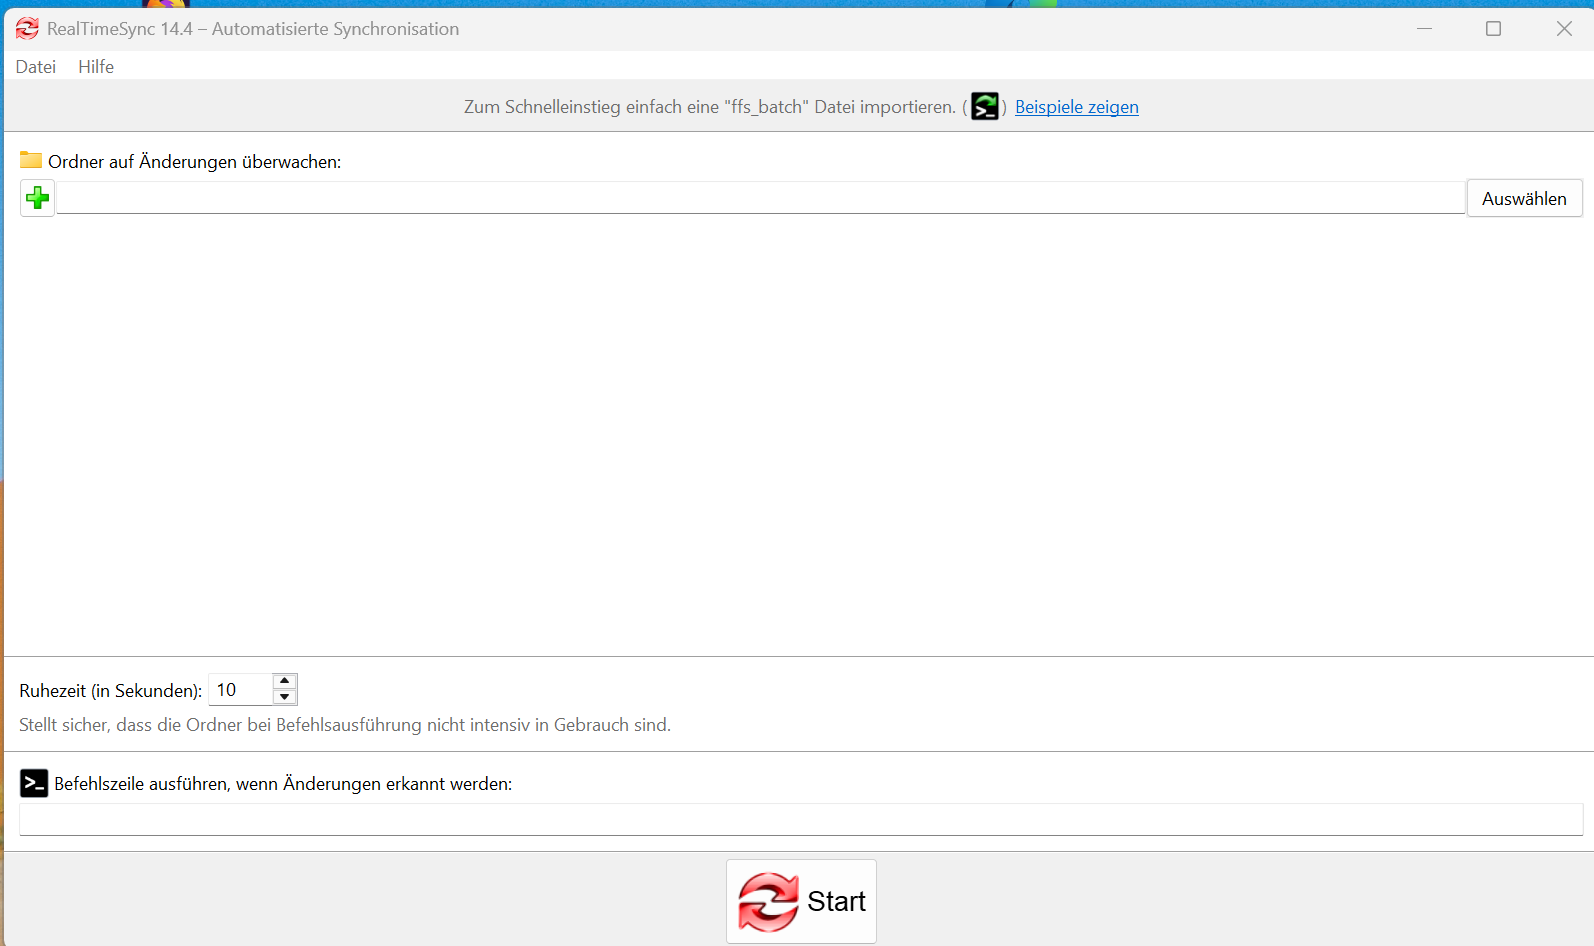Decrease Ruhezeit with the down arrow
Screen dimensions: 1594x946
click(x=285, y=697)
